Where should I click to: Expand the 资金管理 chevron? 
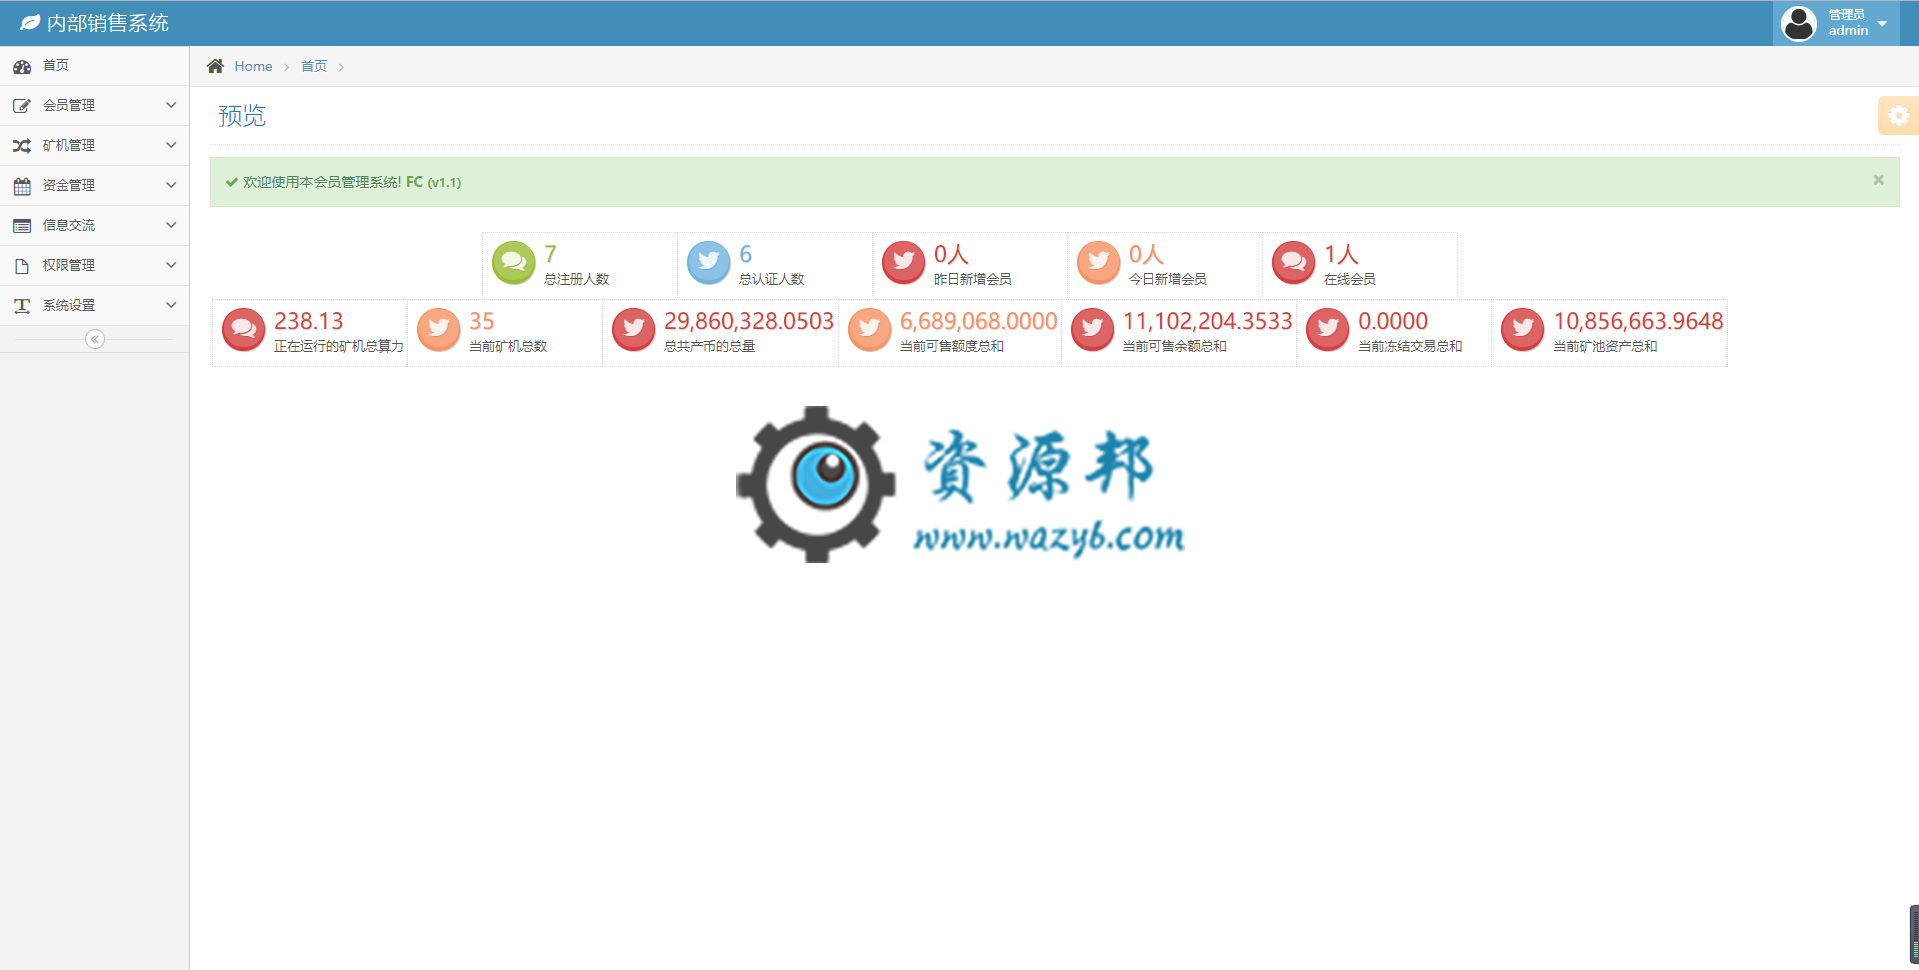171,185
